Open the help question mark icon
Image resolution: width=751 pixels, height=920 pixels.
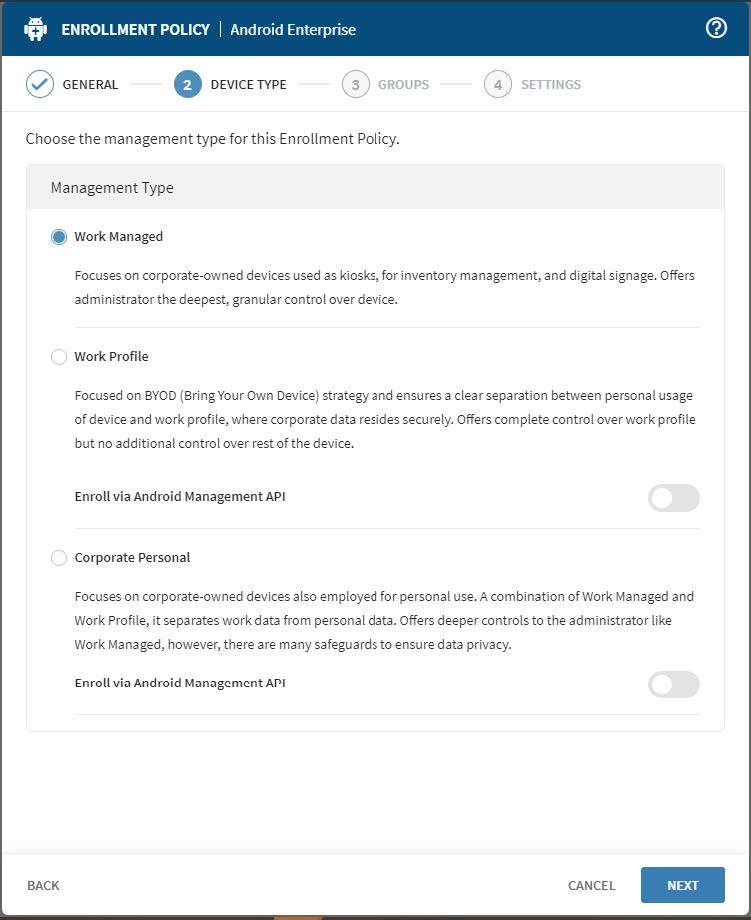tap(716, 28)
